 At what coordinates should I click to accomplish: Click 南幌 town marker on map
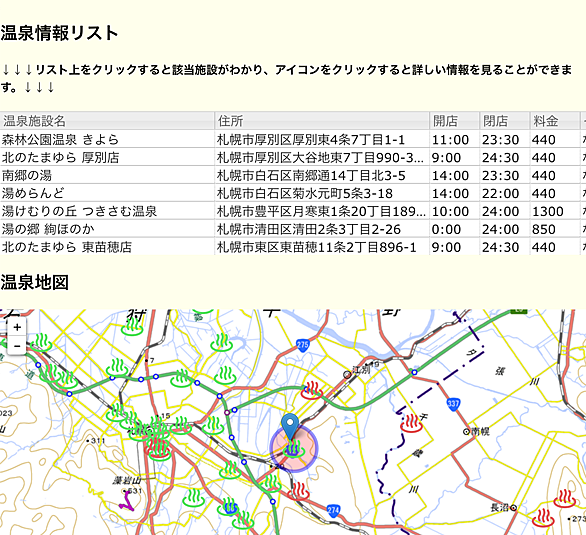pyautogui.click(x=466, y=432)
